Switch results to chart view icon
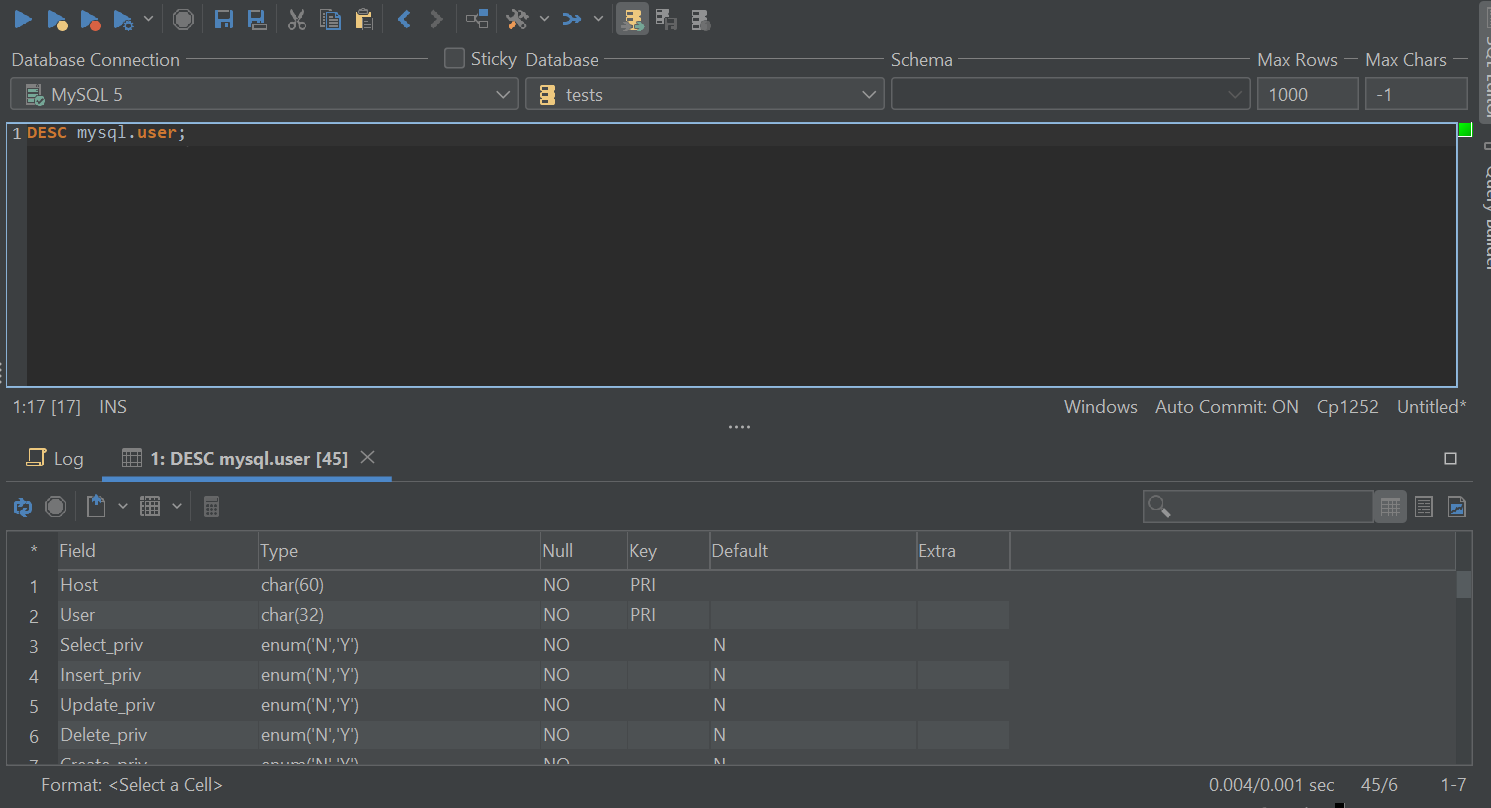 1456,506
